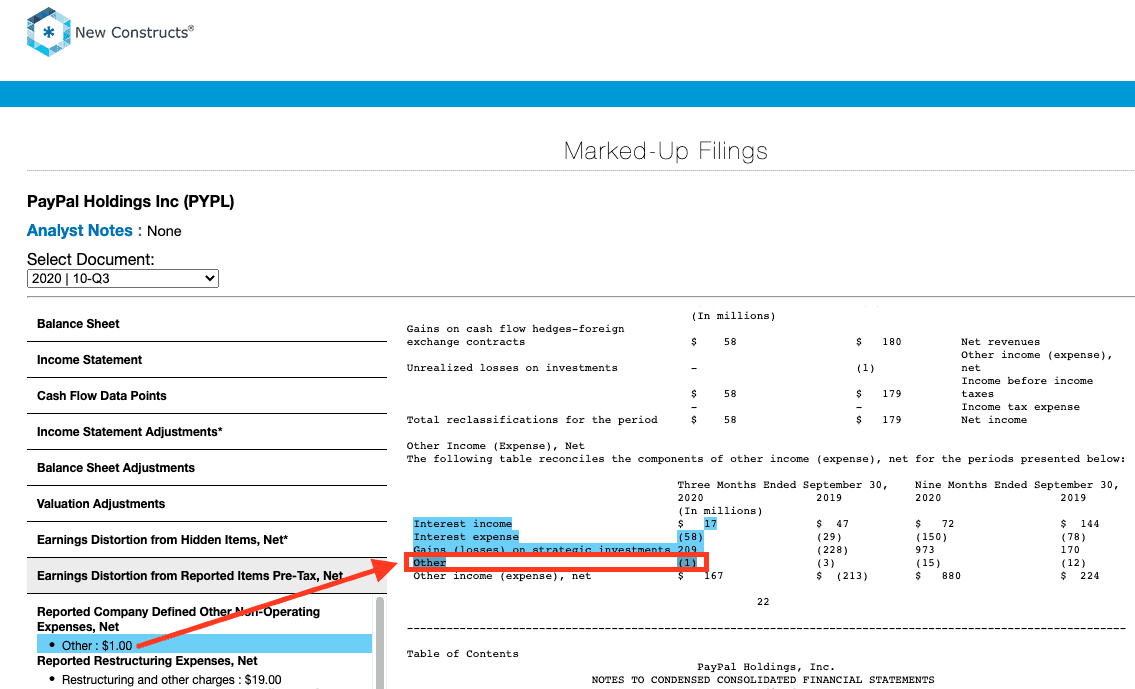The height and width of the screenshot is (689, 1135).
Task: Select 'Restructuring and other charges : $19.00'
Action: click(x=172, y=680)
